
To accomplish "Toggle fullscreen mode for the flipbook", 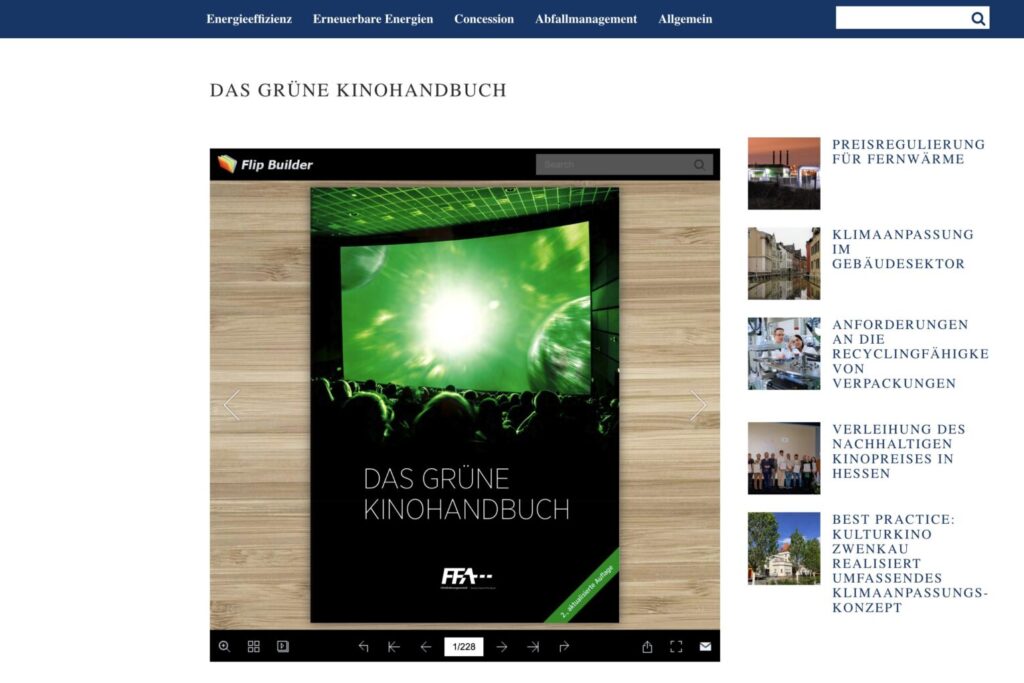I will pyautogui.click(x=676, y=647).
